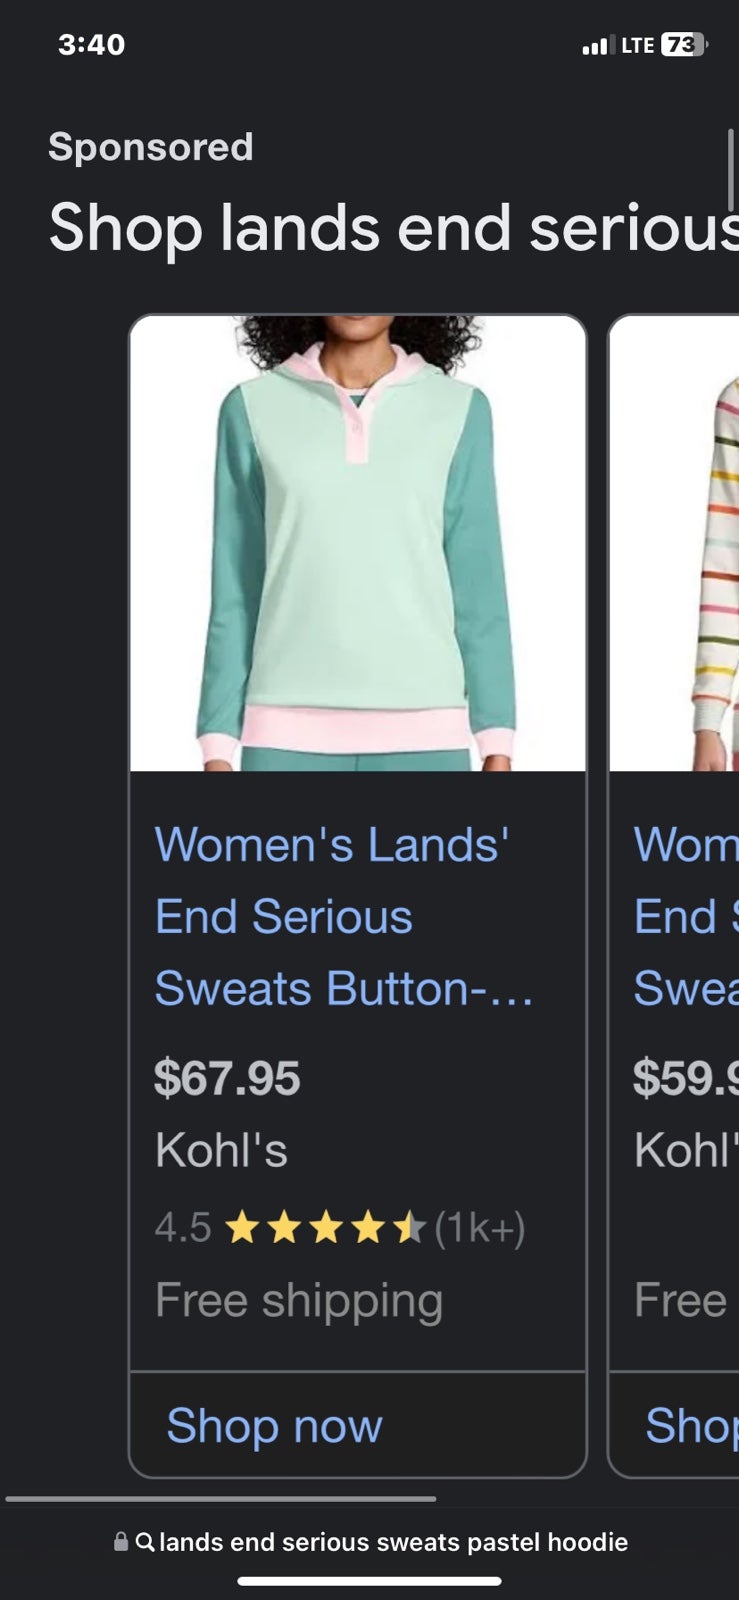739x1600 pixels.
Task: Tap Shop button on the second card
Action: coord(692,1425)
